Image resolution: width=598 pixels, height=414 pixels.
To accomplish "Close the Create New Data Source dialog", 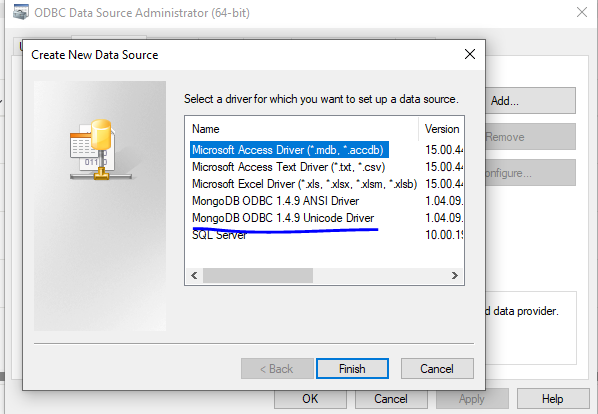I will coord(470,54).
